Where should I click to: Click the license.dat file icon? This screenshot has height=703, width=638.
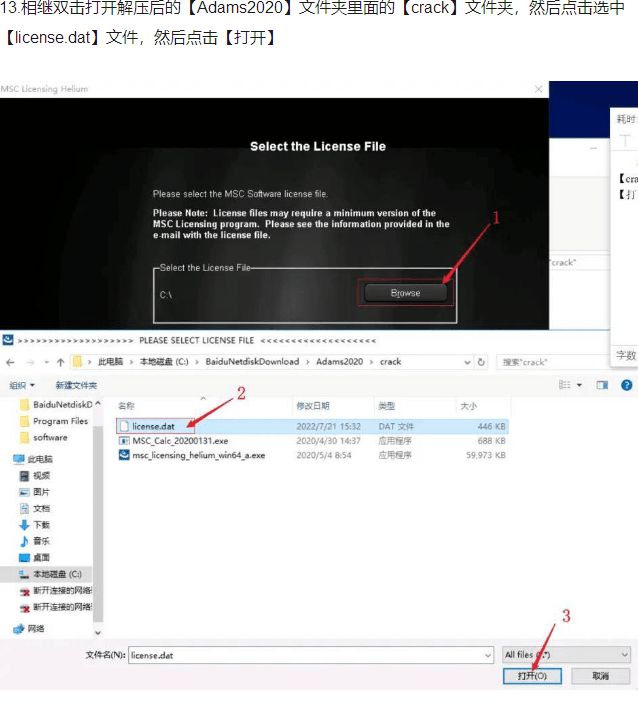pos(124,426)
